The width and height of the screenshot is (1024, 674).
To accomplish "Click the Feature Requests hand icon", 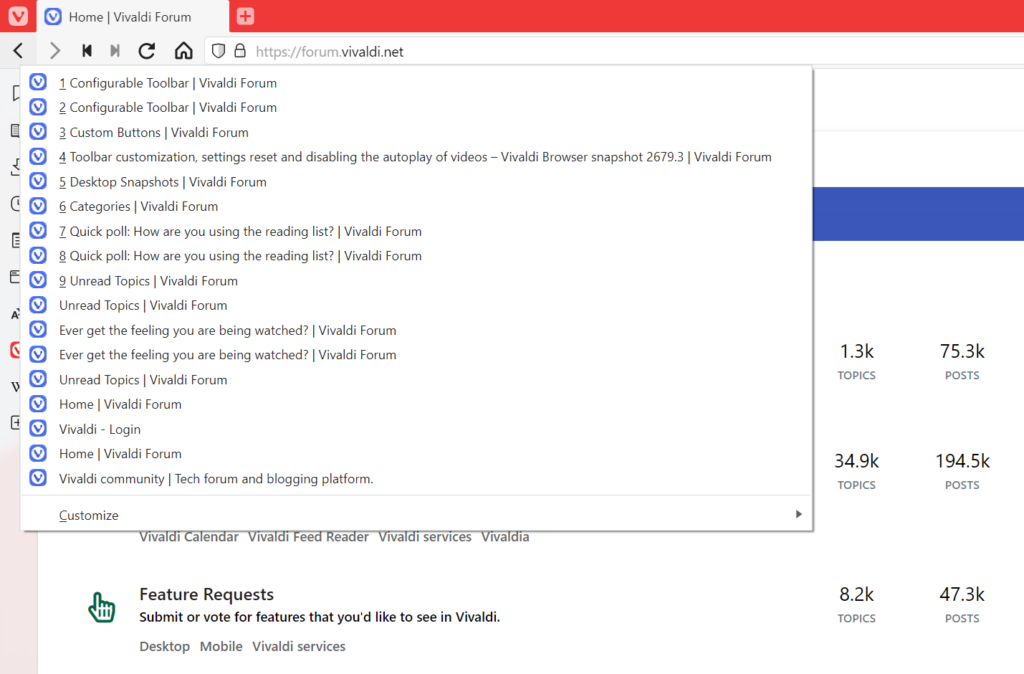I will pos(102,607).
